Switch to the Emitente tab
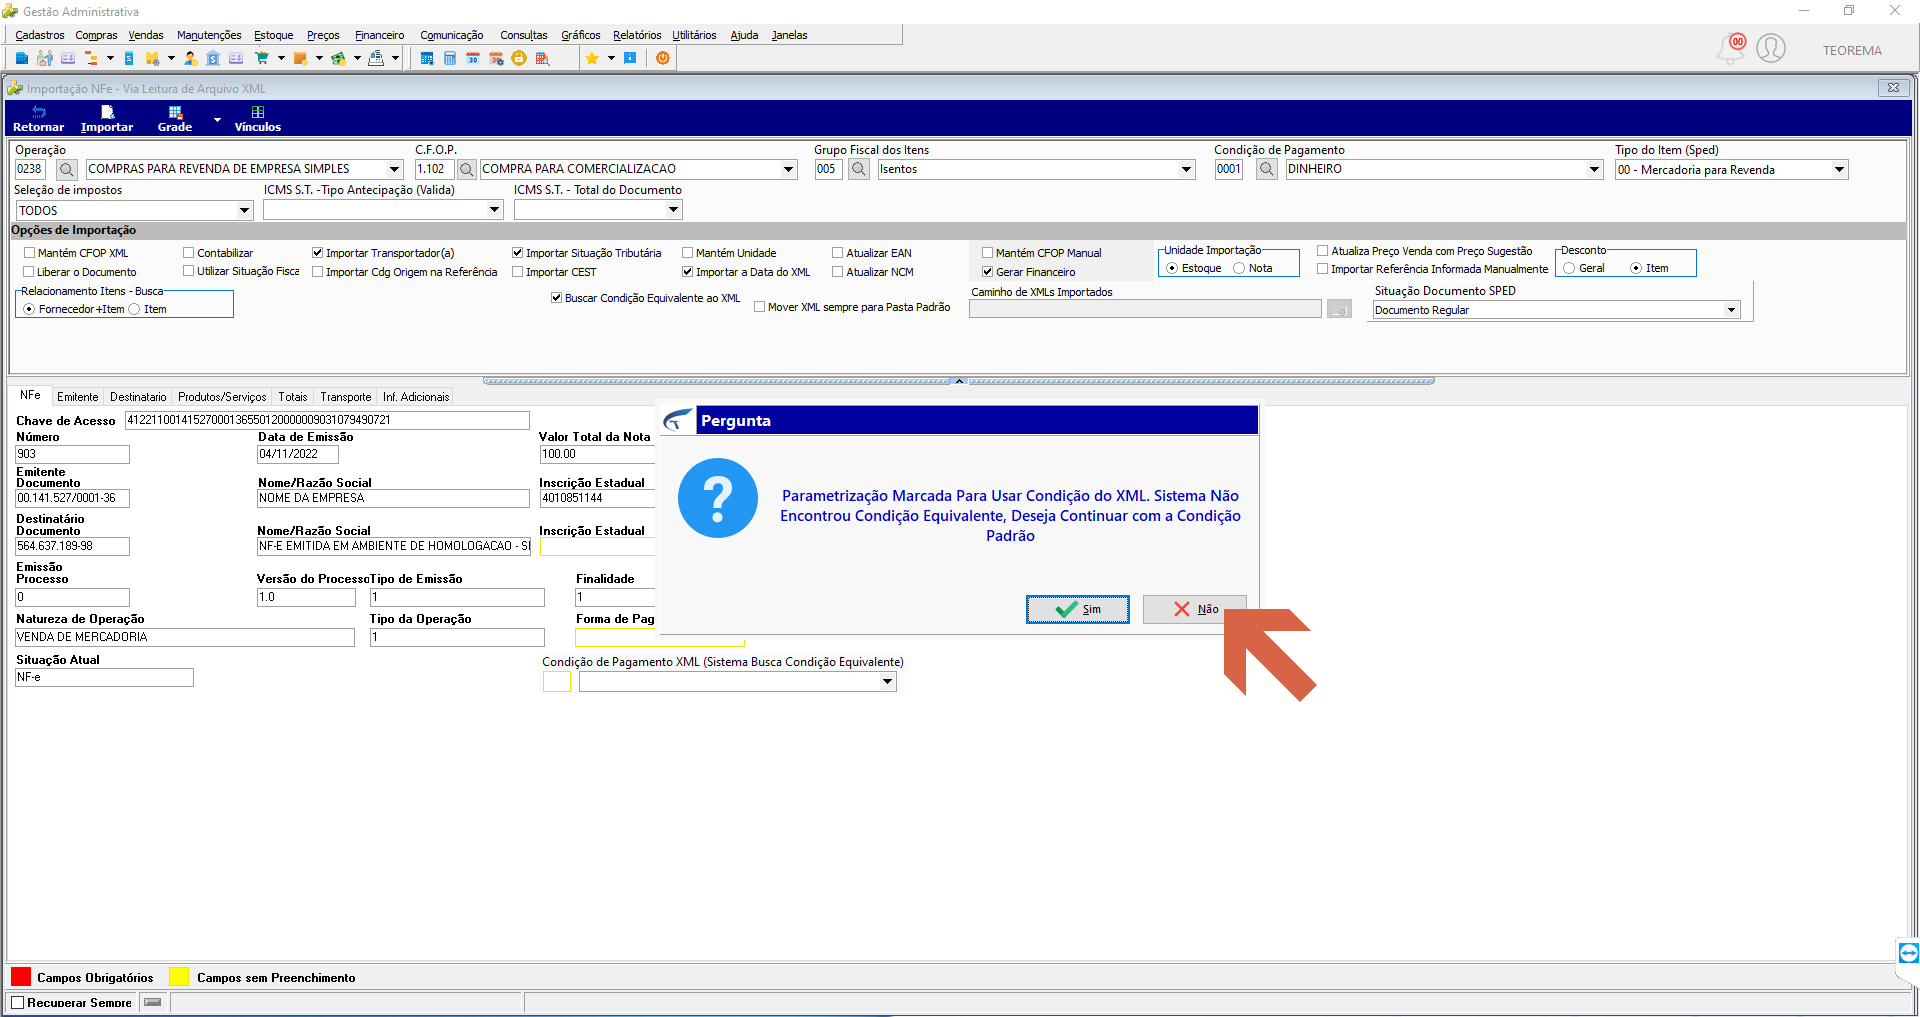The image size is (1920, 1017). tap(78, 397)
